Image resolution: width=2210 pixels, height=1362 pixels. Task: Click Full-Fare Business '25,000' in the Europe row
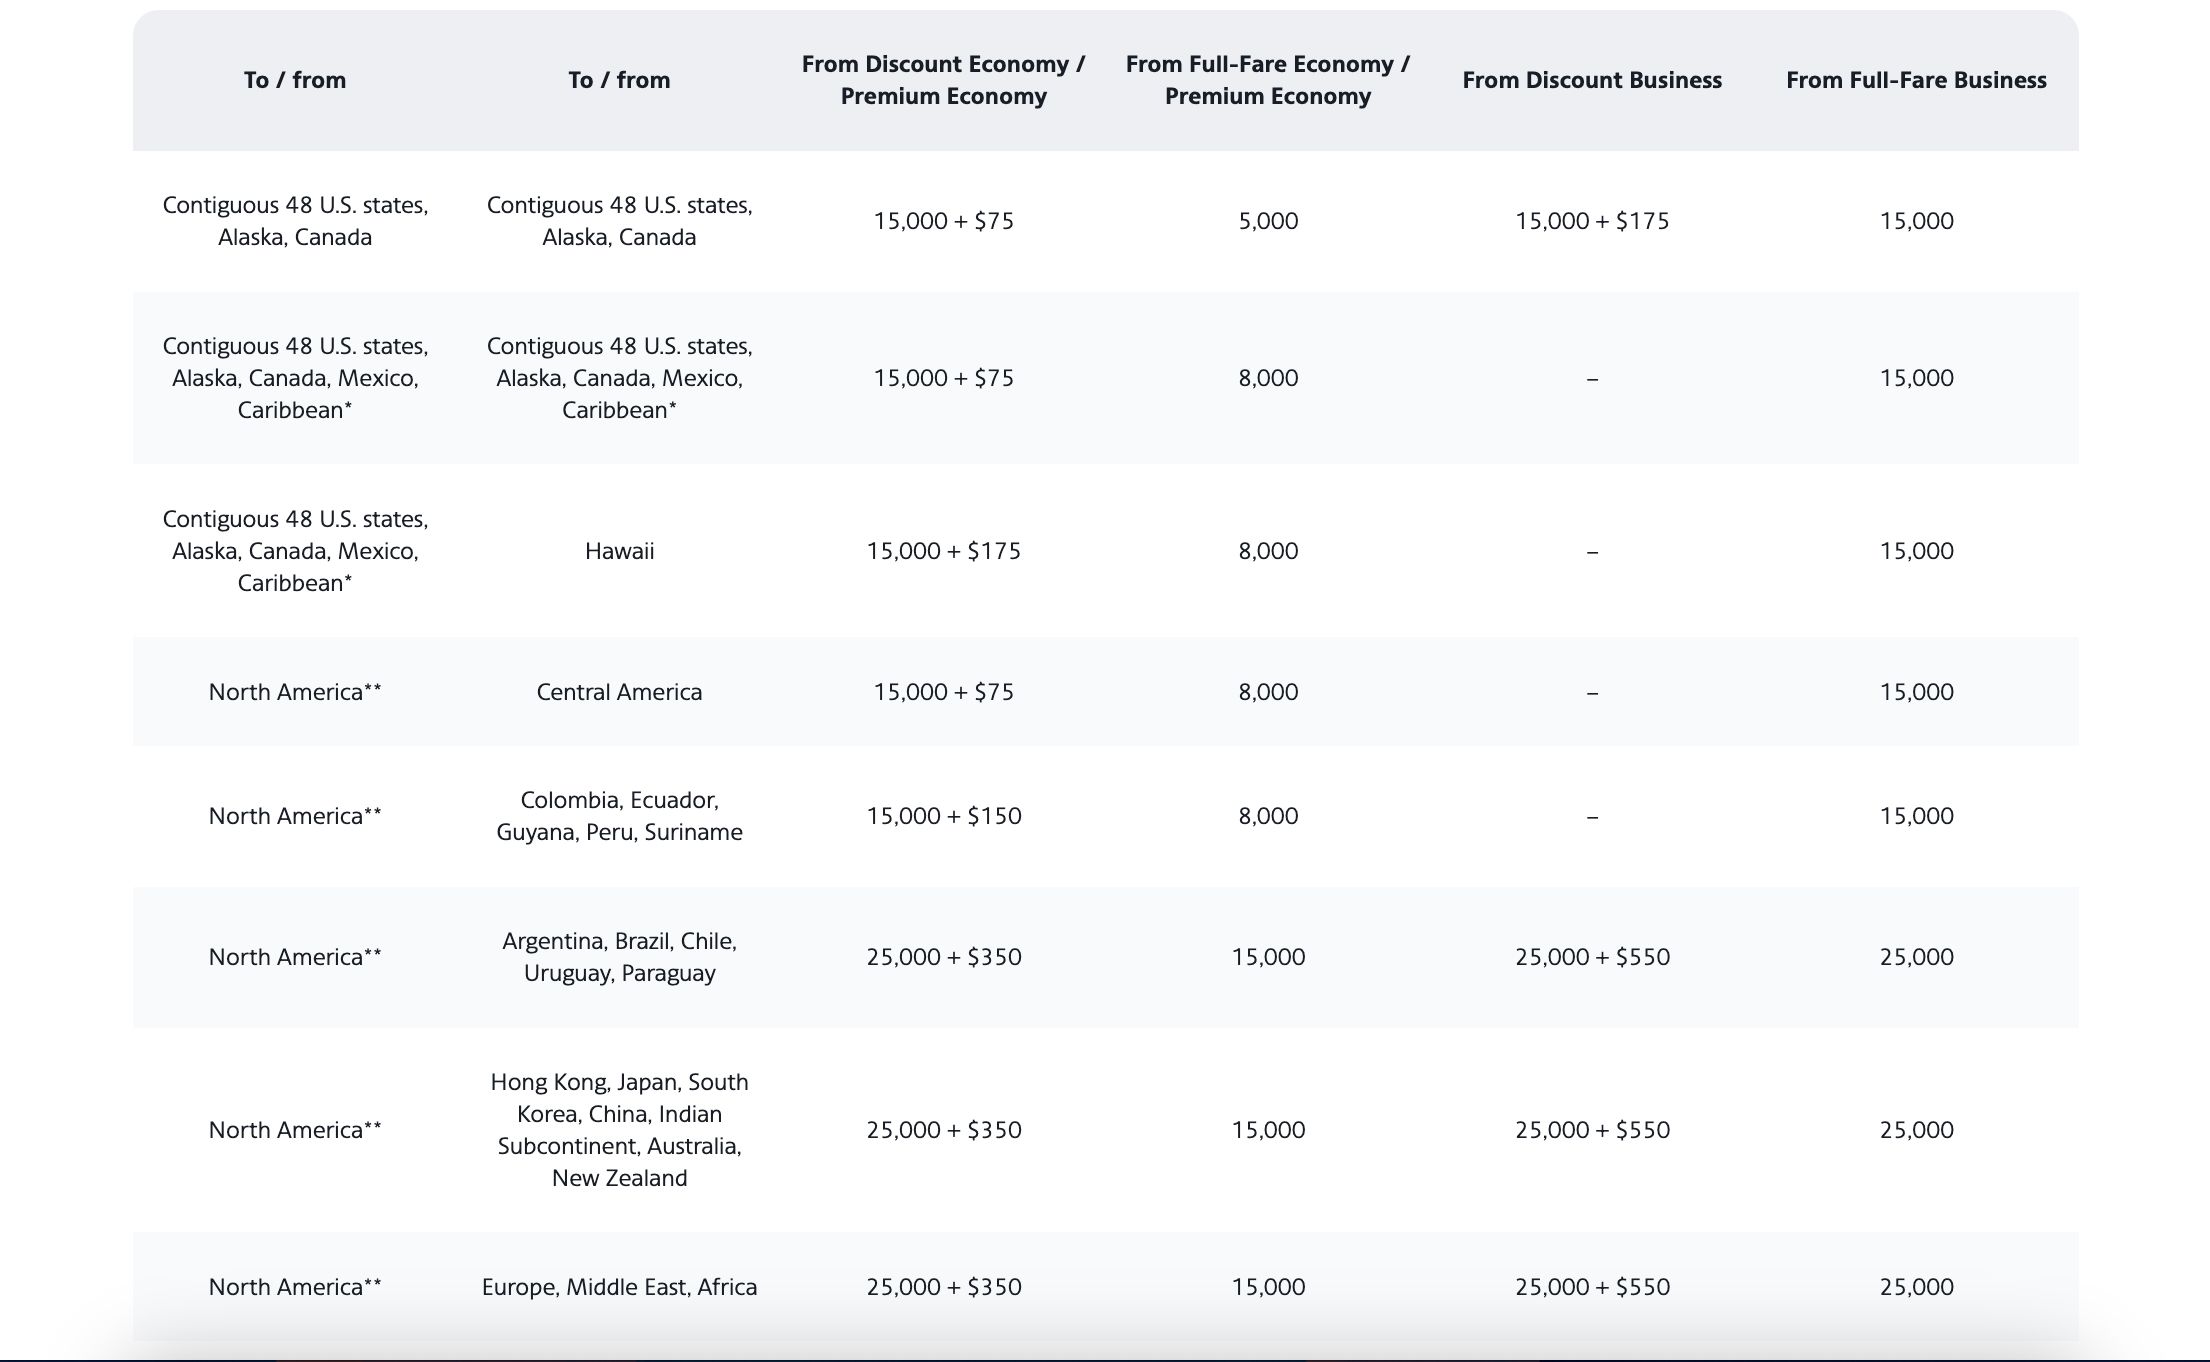[x=1916, y=1287]
